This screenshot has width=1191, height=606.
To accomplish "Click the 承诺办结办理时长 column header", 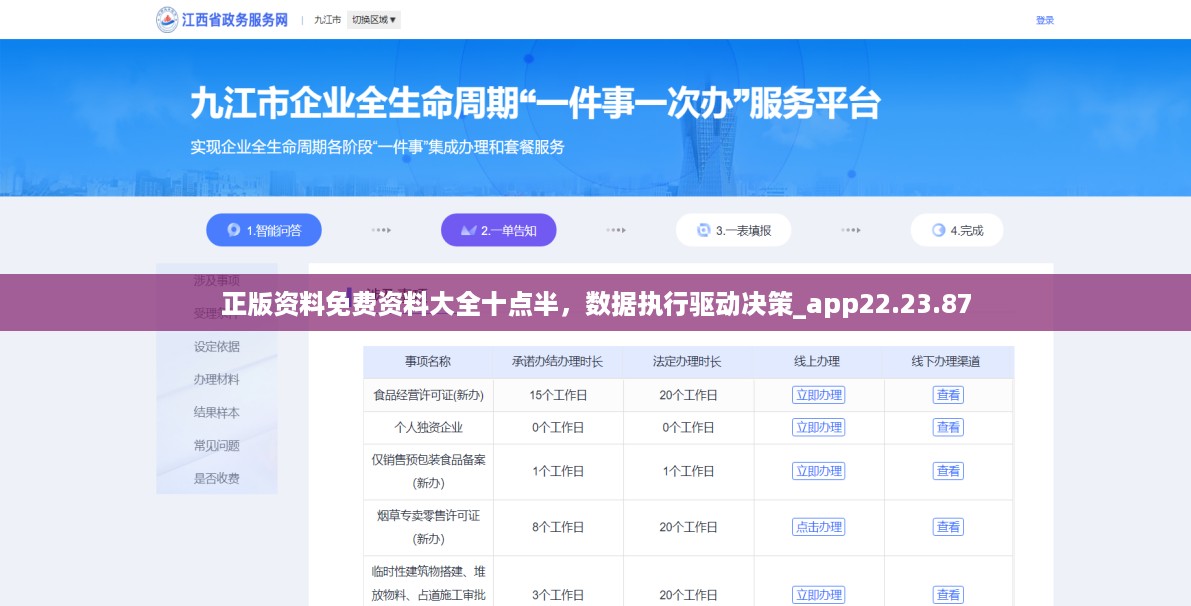I will coord(558,361).
